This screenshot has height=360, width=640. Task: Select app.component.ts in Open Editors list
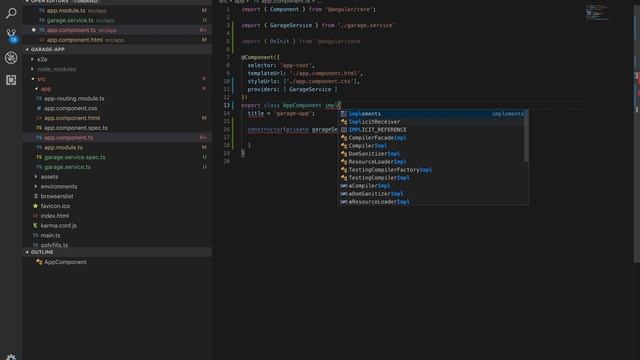117,30
